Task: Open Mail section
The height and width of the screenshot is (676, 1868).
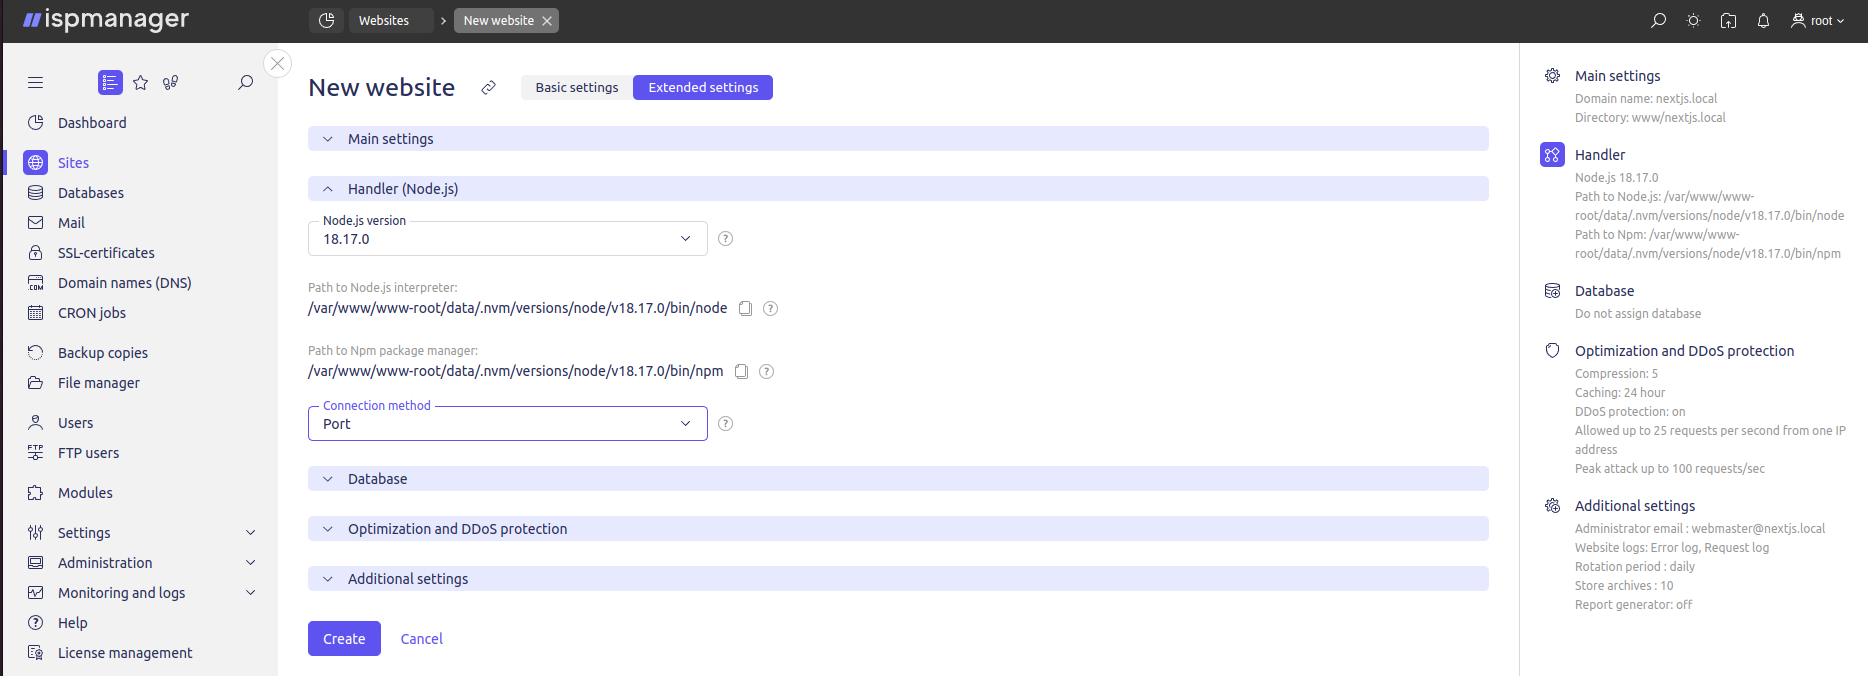Action: pyautogui.click(x=71, y=223)
